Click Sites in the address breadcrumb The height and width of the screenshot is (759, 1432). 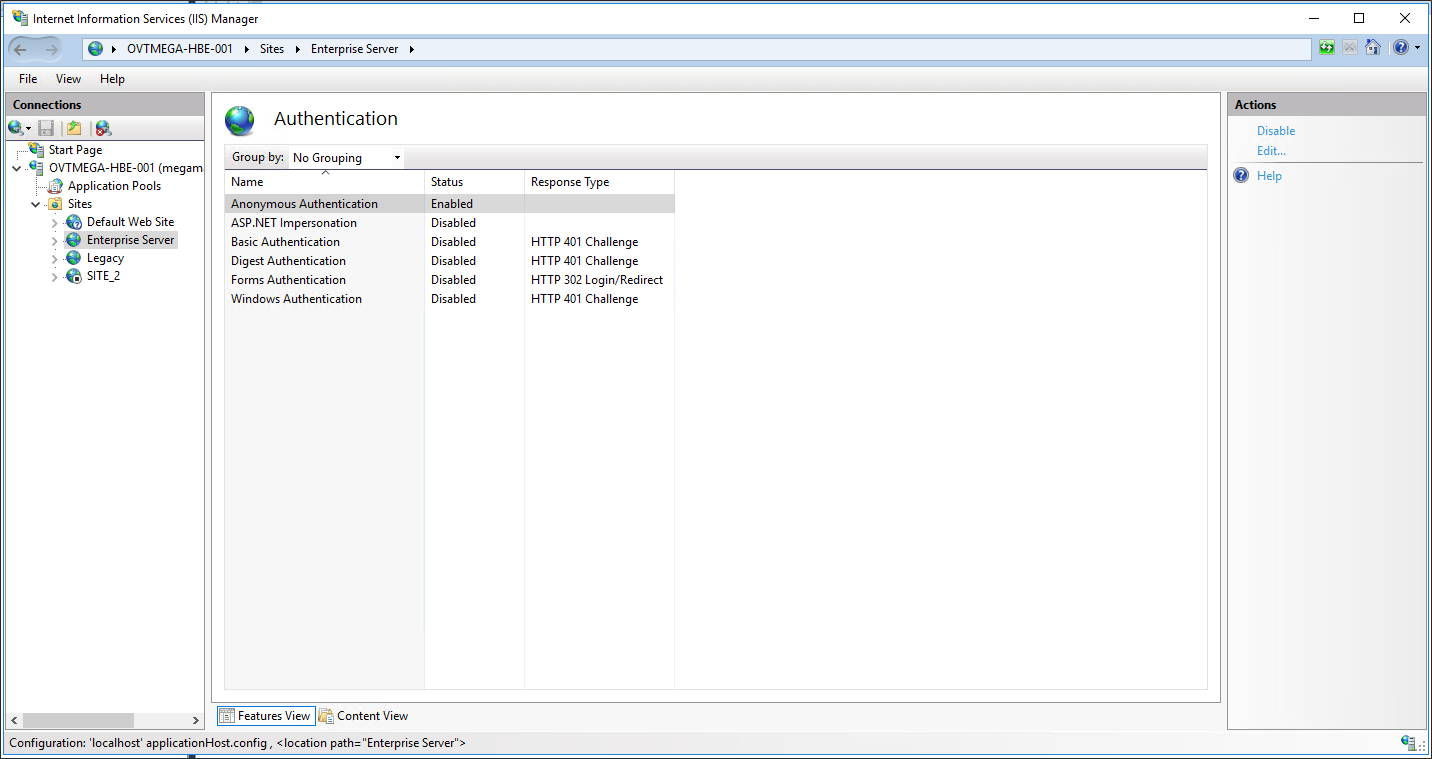point(272,49)
